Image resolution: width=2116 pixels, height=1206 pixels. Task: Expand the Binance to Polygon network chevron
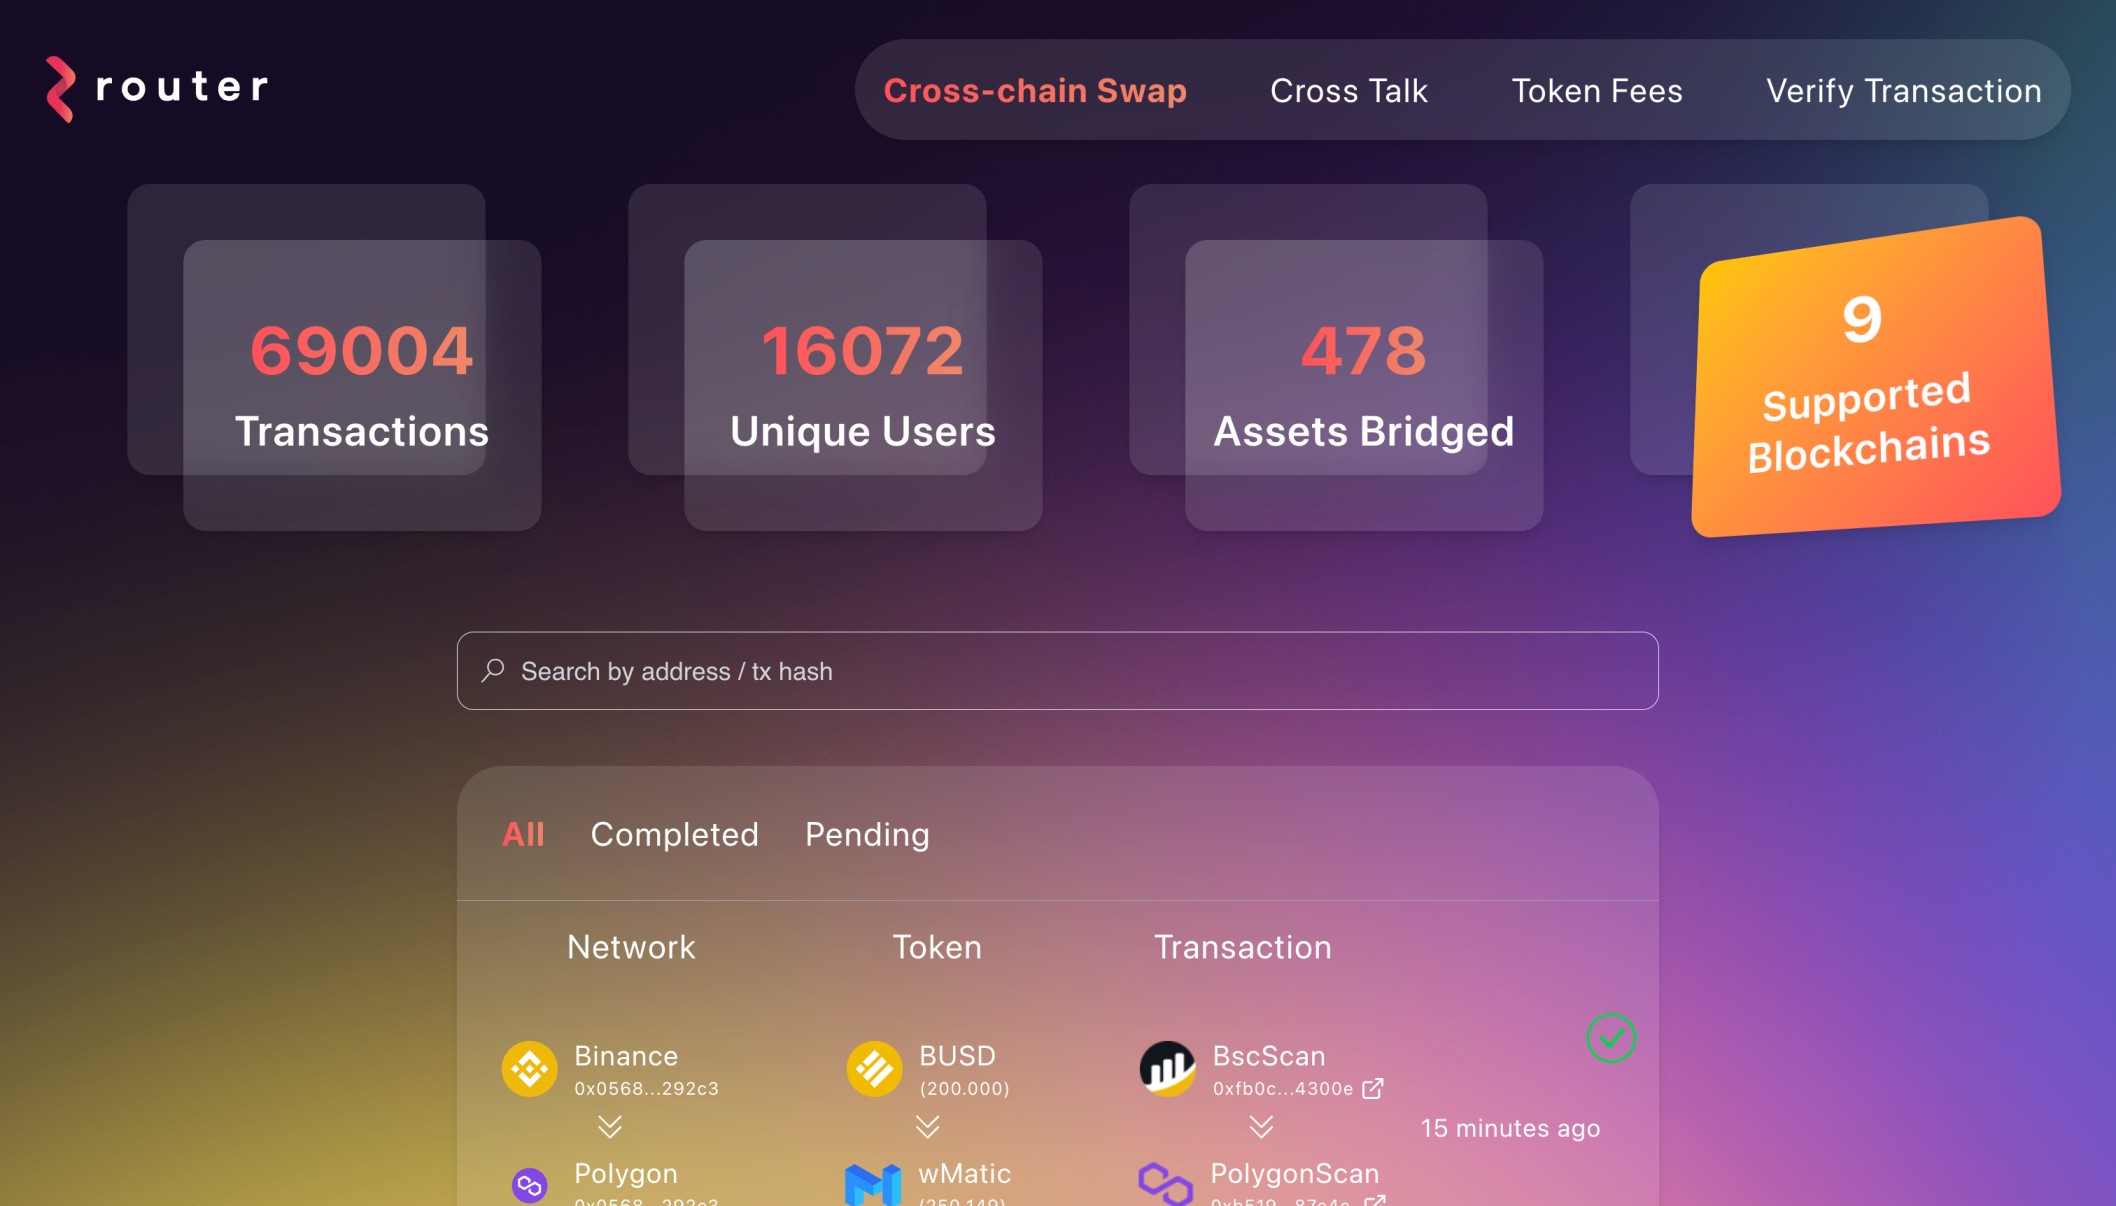point(609,1128)
